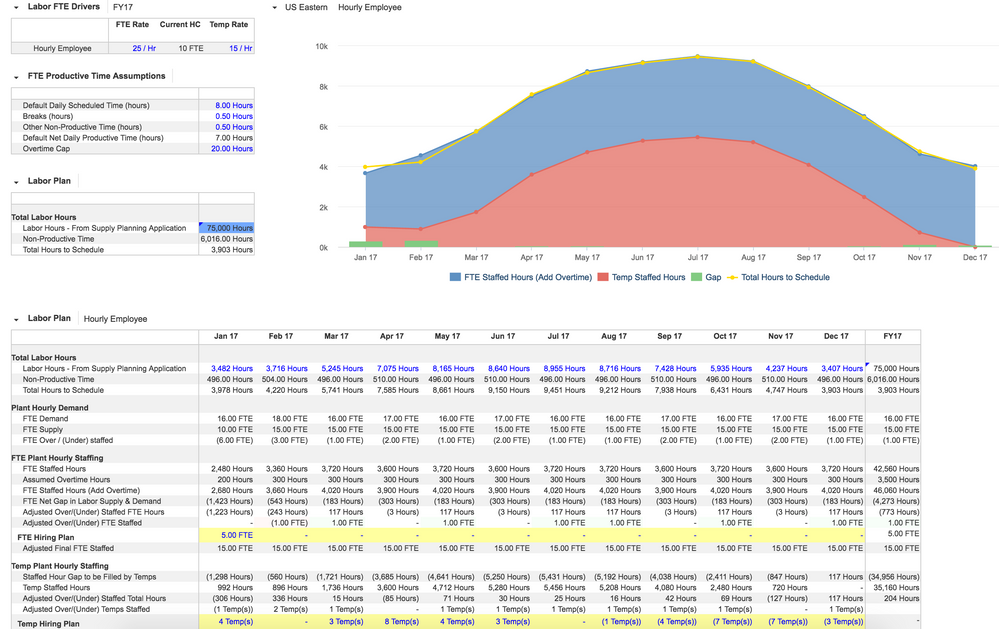The width and height of the screenshot is (999, 629).
Task: Collapse the Labor FTE Drivers section arrow
Action: pyautogui.click(x=16, y=7)
